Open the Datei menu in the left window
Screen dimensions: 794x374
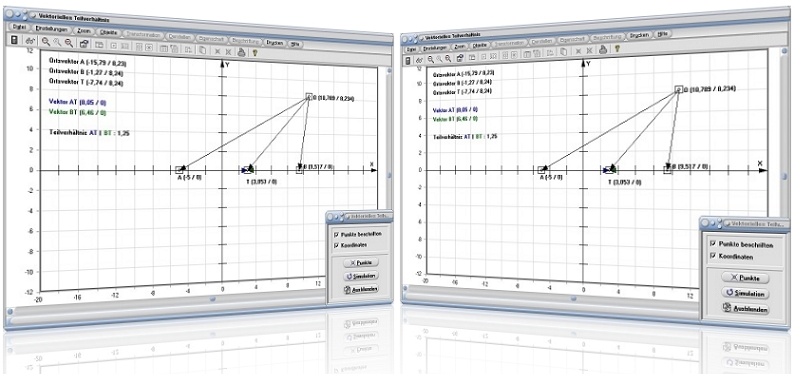[20, 27]
